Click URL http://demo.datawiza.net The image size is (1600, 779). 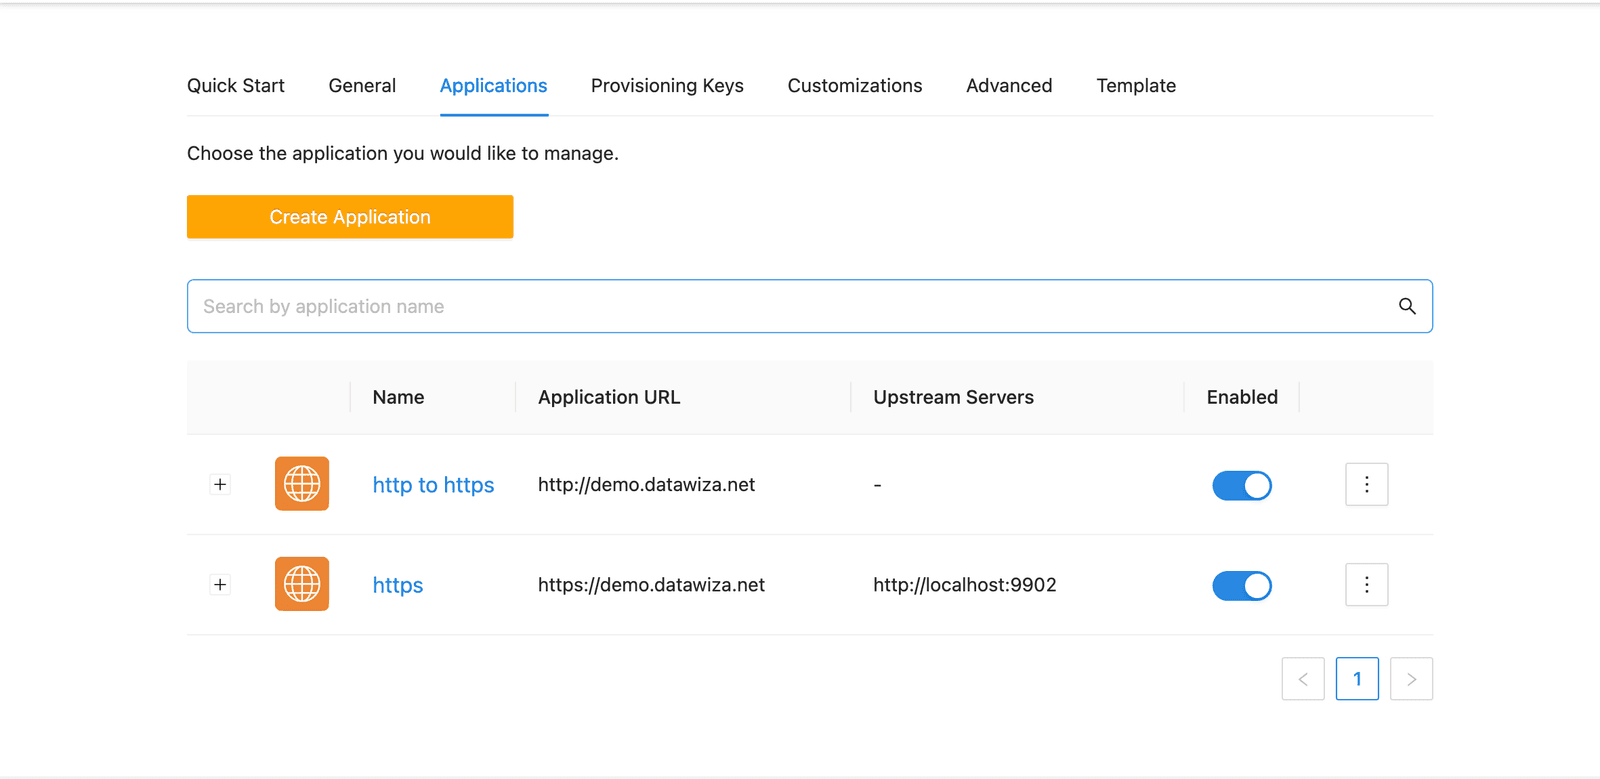(646, 485)
